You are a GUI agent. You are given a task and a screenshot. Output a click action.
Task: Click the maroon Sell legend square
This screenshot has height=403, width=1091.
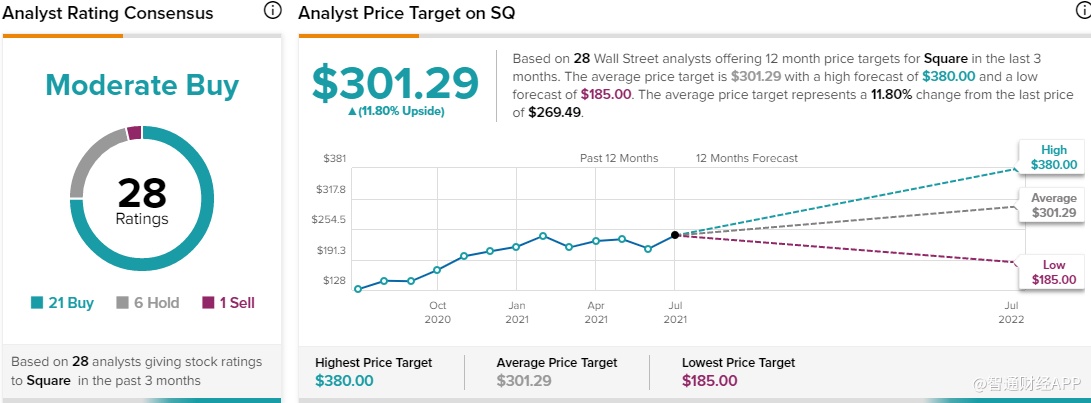(208, 303)
